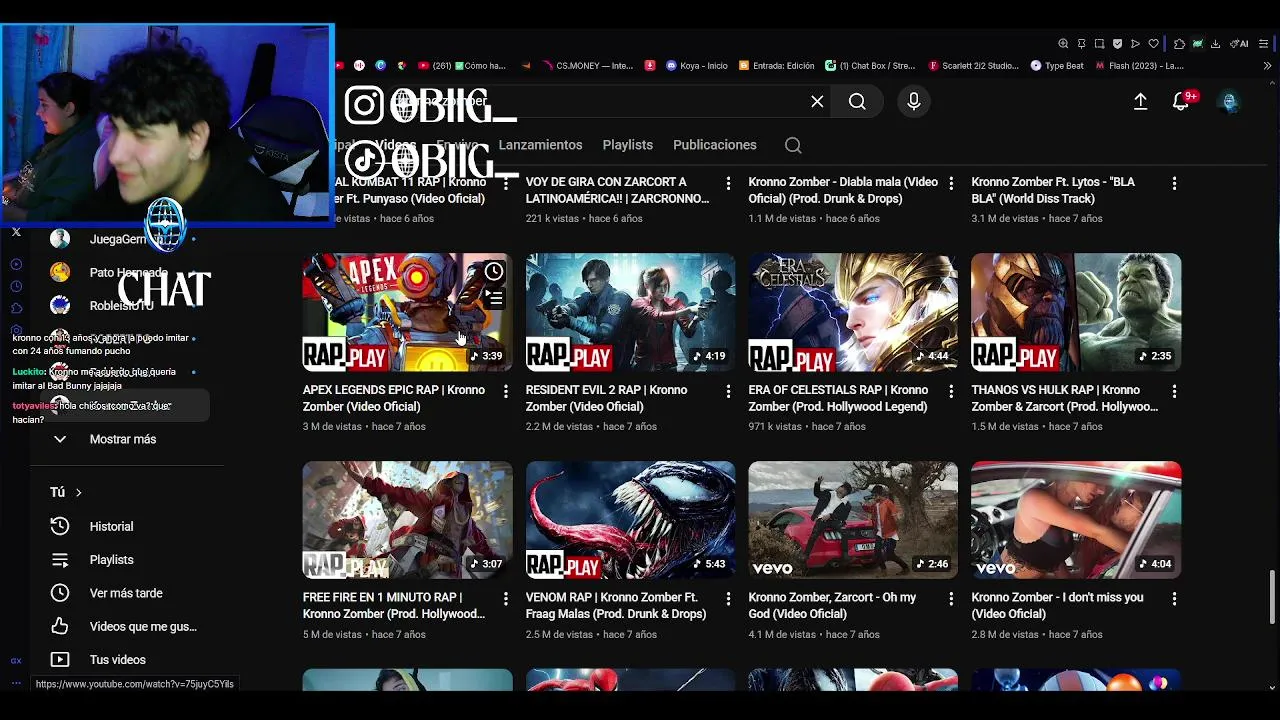Click the heart bookmark icon in toolbar
The height and width of the screenshot is (720, 1280).
click(1154, 44)
